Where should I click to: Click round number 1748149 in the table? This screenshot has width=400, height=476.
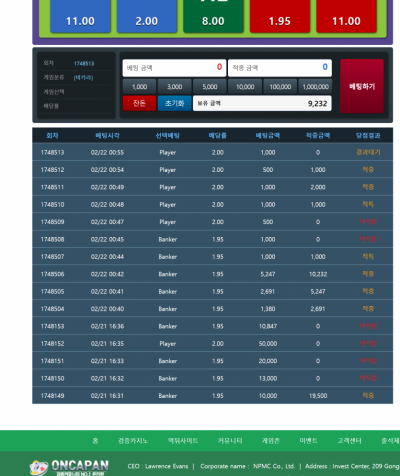52,396
